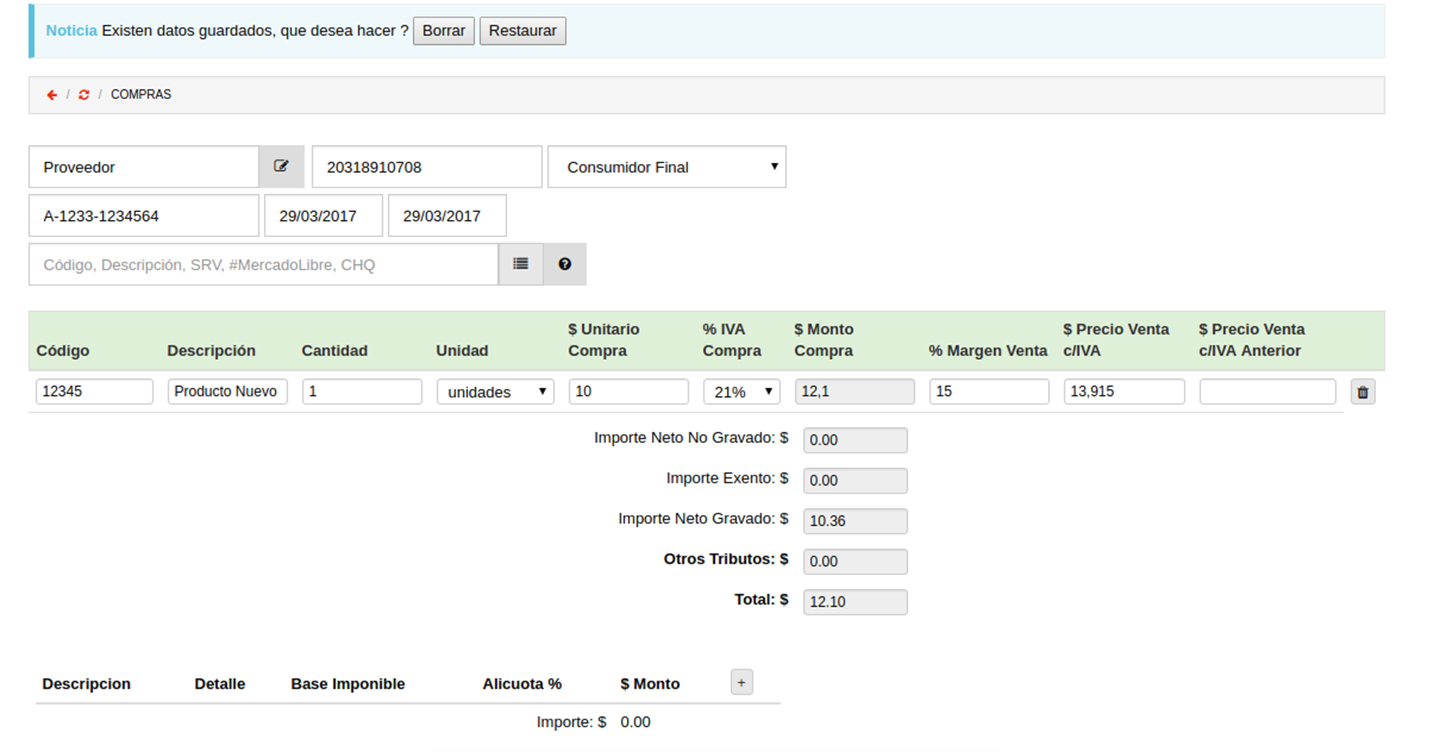Click the Proveedor input field
Screen dimensions: 1440x752
pos(144,167)
